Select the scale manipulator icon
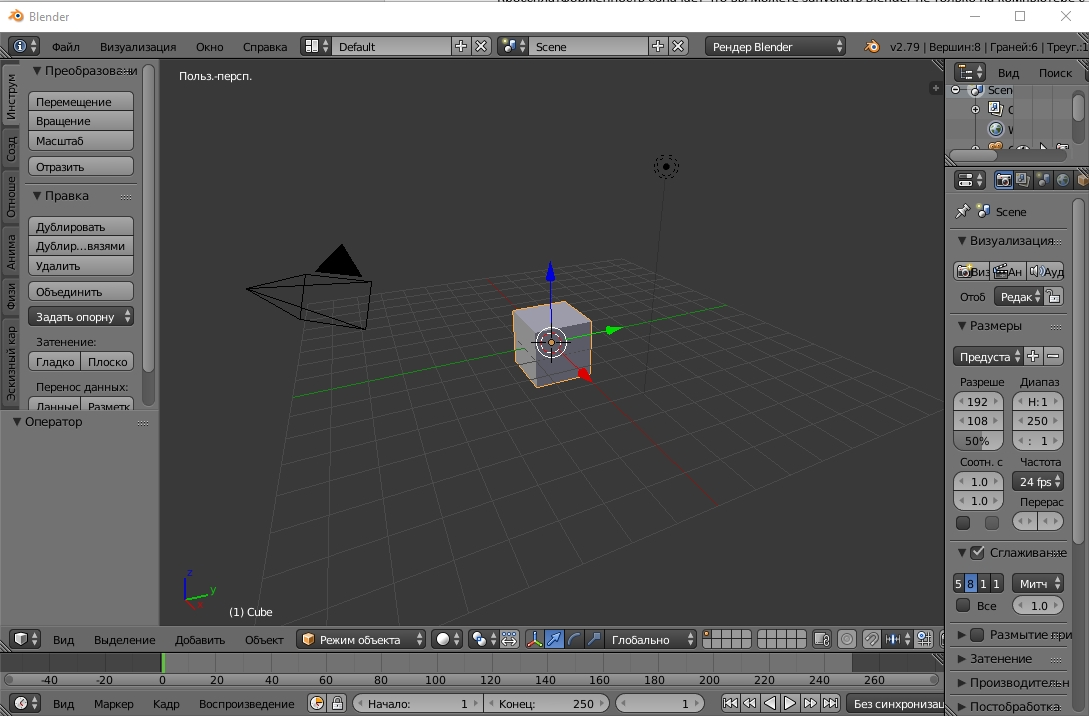This screenshot has width=1089, height=716. tap(595, 640)
